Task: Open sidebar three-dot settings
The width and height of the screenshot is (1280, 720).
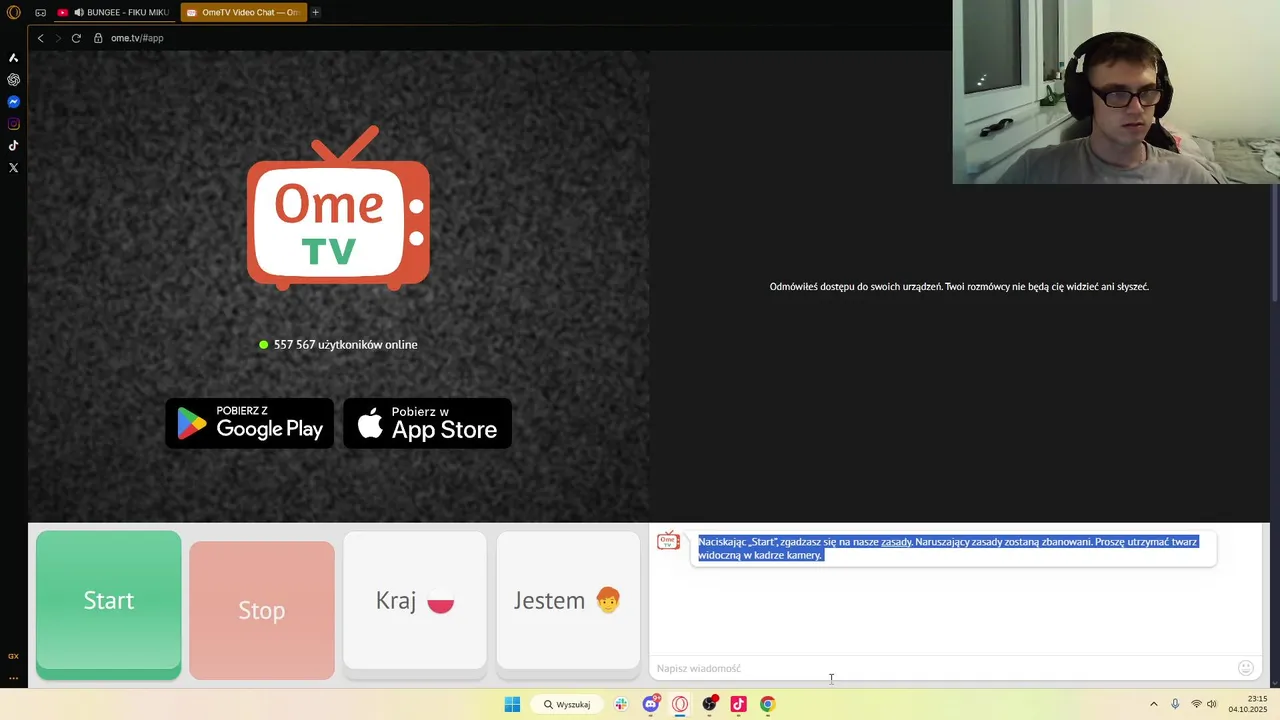Action: tap(13, 678)
